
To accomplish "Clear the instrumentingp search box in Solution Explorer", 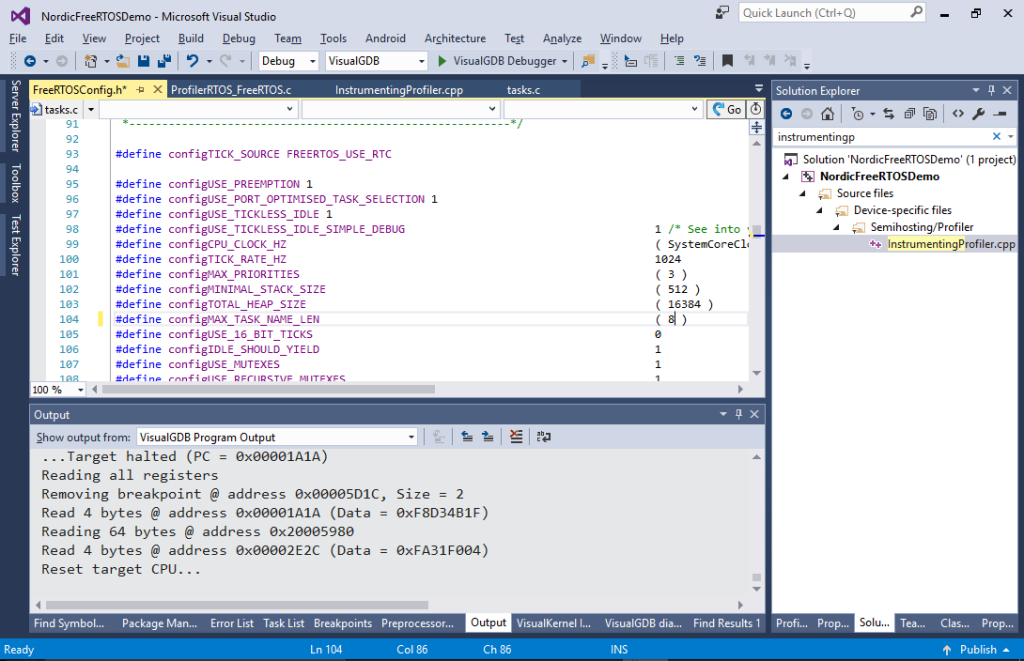I will [x=996, y=136].
